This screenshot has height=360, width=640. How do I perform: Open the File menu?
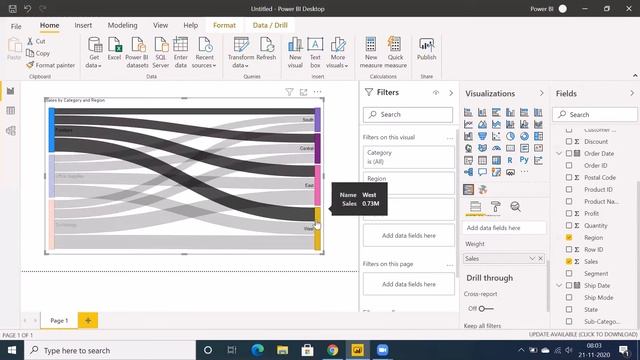(16, 26)
